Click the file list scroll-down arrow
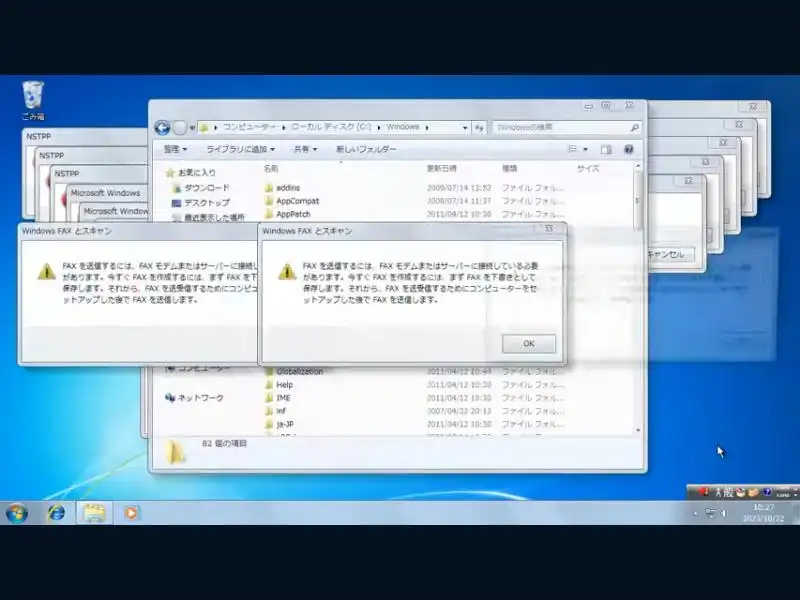The width and height of the screenshot is (800, 600). tap(638, 431)
